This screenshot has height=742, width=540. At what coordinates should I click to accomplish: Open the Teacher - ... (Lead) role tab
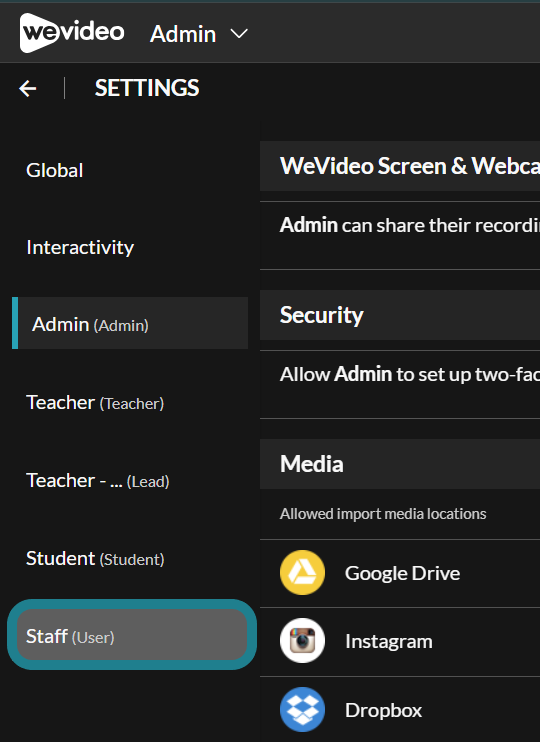pyautogui.click(x=97, y=481)
